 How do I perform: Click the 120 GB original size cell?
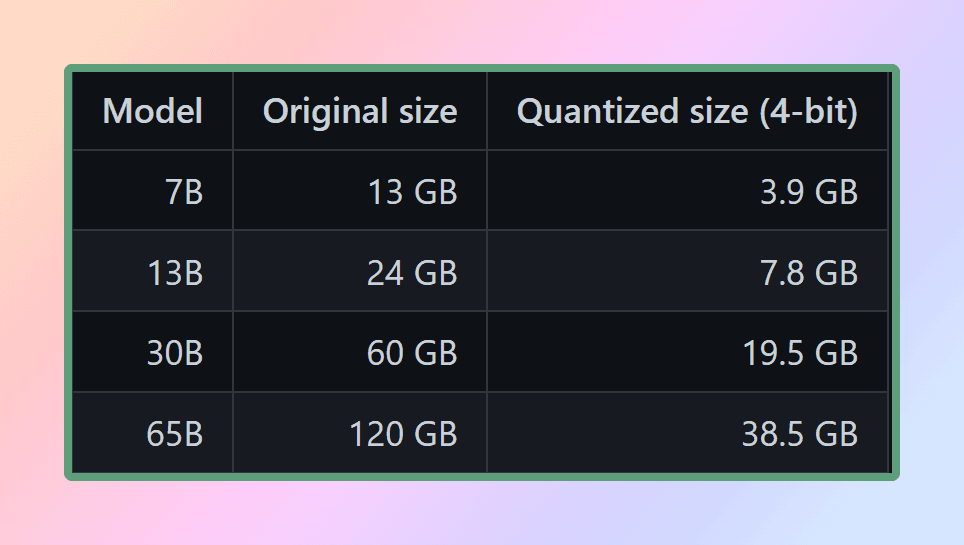tap(360, 433)
